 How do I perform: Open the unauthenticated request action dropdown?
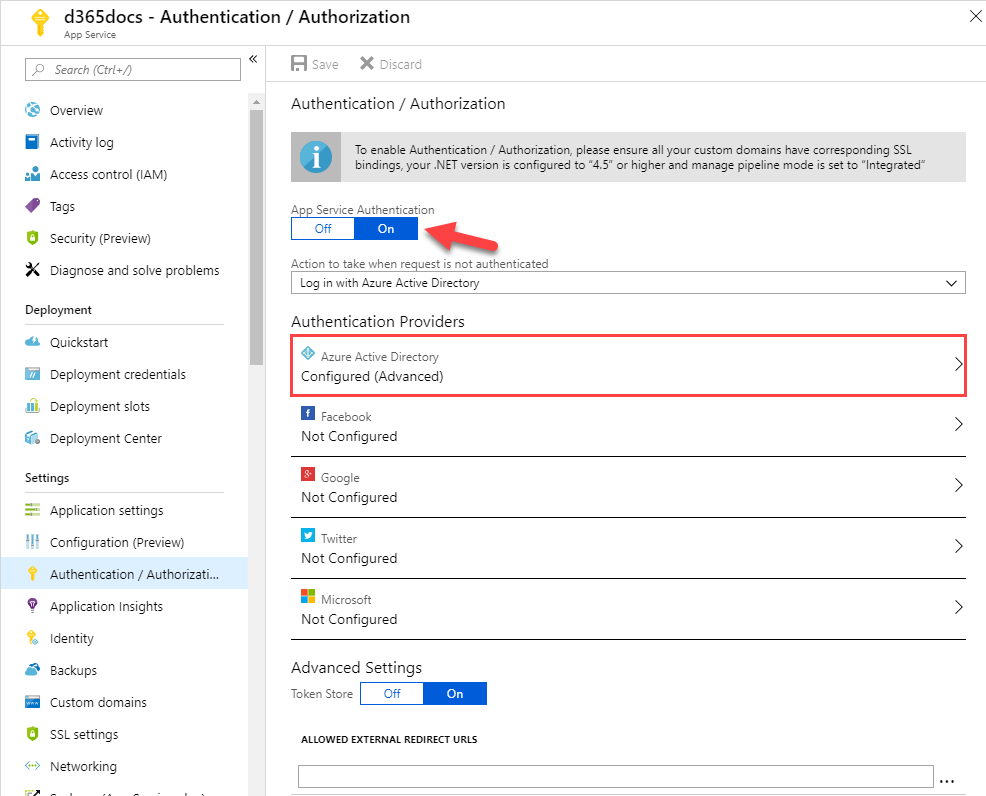pyautogui.click(x=628, y=283)
